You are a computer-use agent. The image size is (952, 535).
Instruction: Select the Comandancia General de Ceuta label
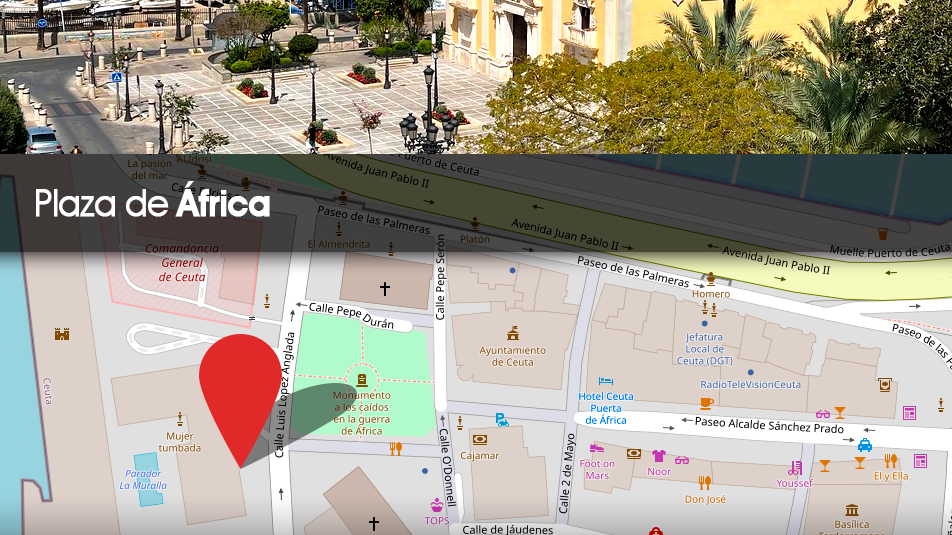coord(182,262)
